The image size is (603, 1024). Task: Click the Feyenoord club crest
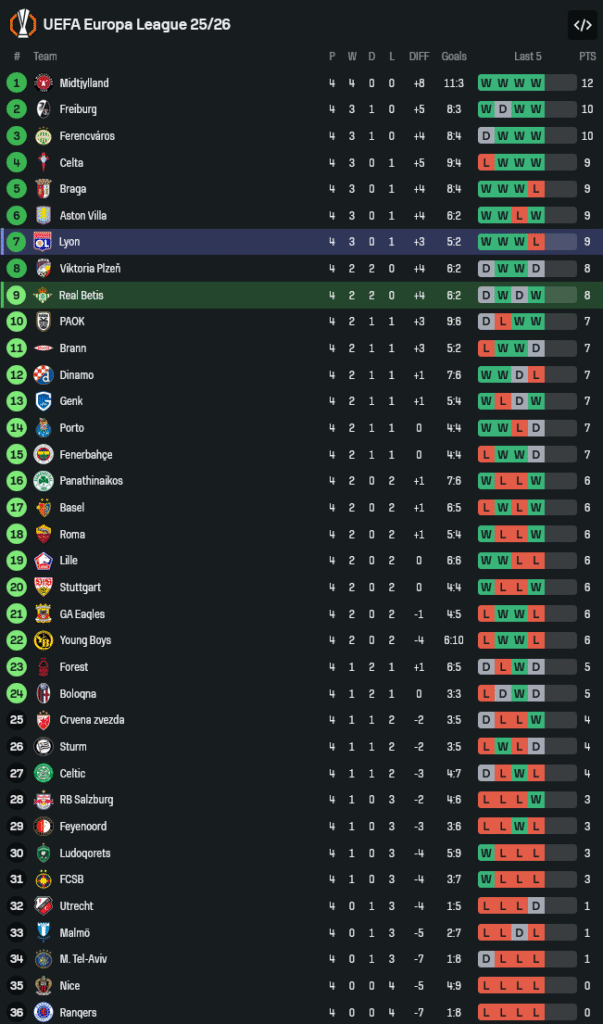pyautogui.click(x=43, y=827)
